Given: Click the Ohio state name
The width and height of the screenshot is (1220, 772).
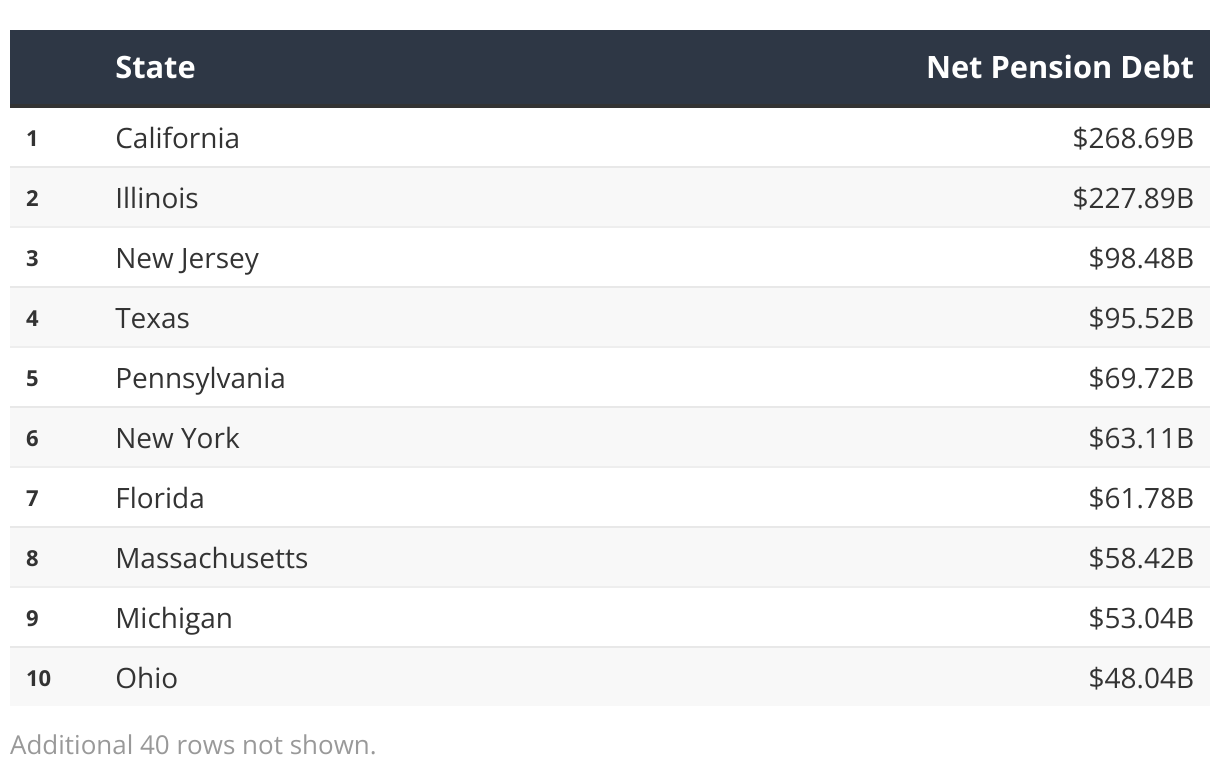Looking at the screenshot, I should 147,678.
